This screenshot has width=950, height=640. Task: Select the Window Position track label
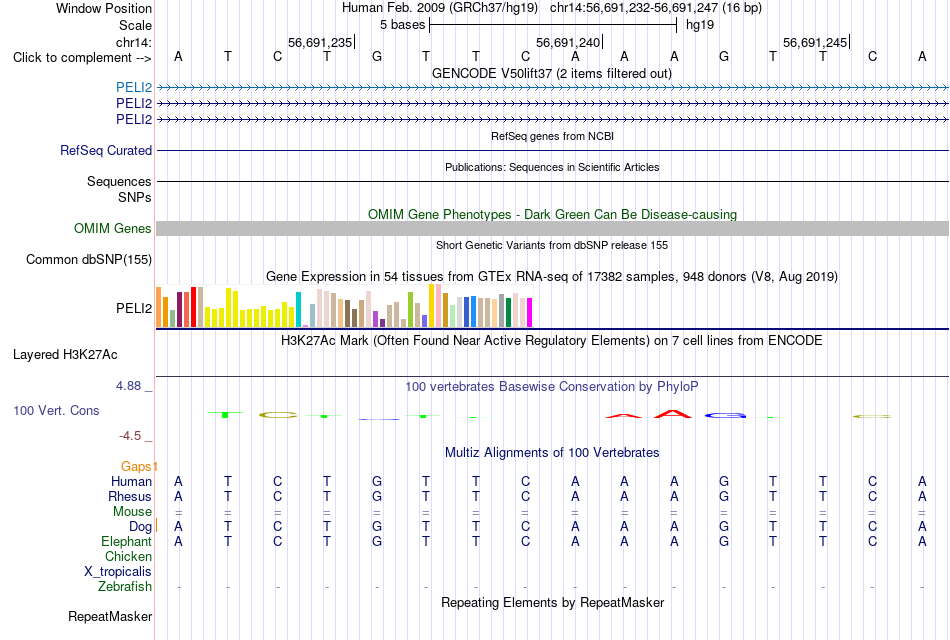[x=104, y=8]
